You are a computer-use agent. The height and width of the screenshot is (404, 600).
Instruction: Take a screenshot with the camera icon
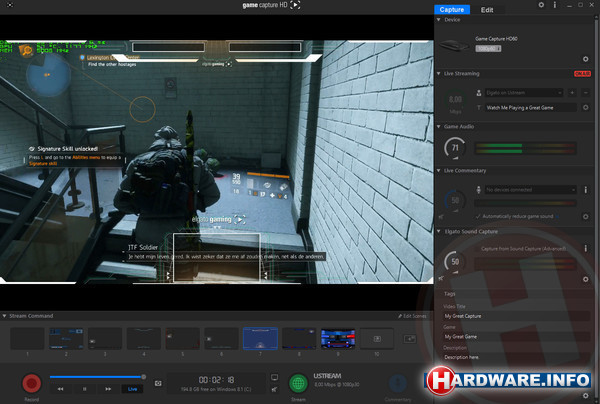(158, 383)
